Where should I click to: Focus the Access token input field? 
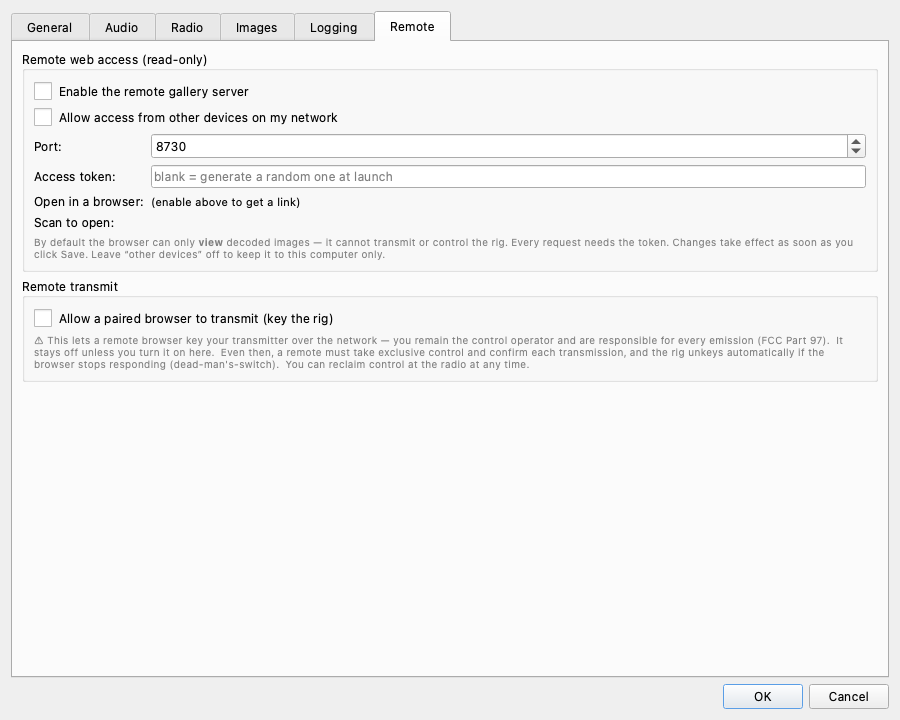508,177
